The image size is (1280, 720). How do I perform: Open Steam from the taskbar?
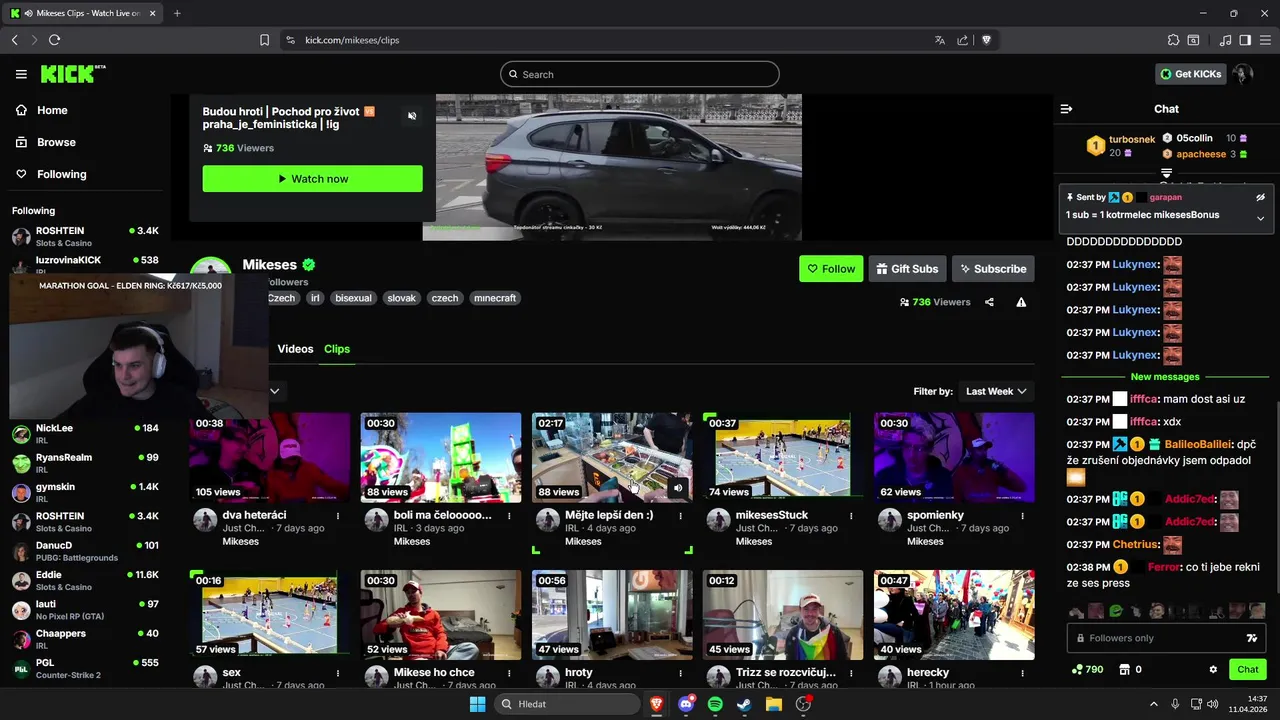pyautogui.click(x=744, y=704)
